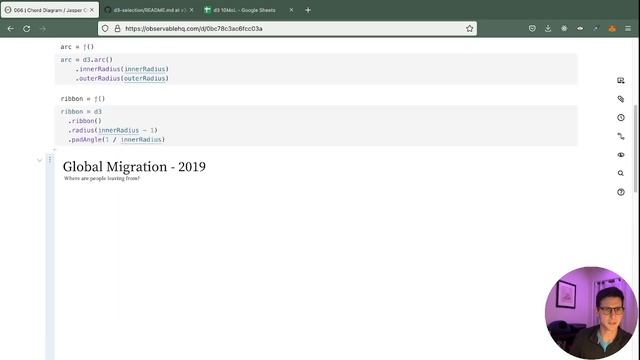Screen dimensions: 640x360
Task: Click the browser forward arrow
Action: pyautogui.click(x=43, y=29)
